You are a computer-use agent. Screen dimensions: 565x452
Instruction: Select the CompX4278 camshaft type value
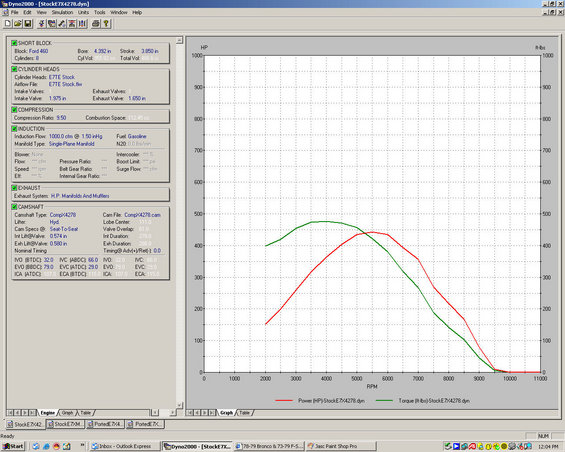(x=63, y=215)
